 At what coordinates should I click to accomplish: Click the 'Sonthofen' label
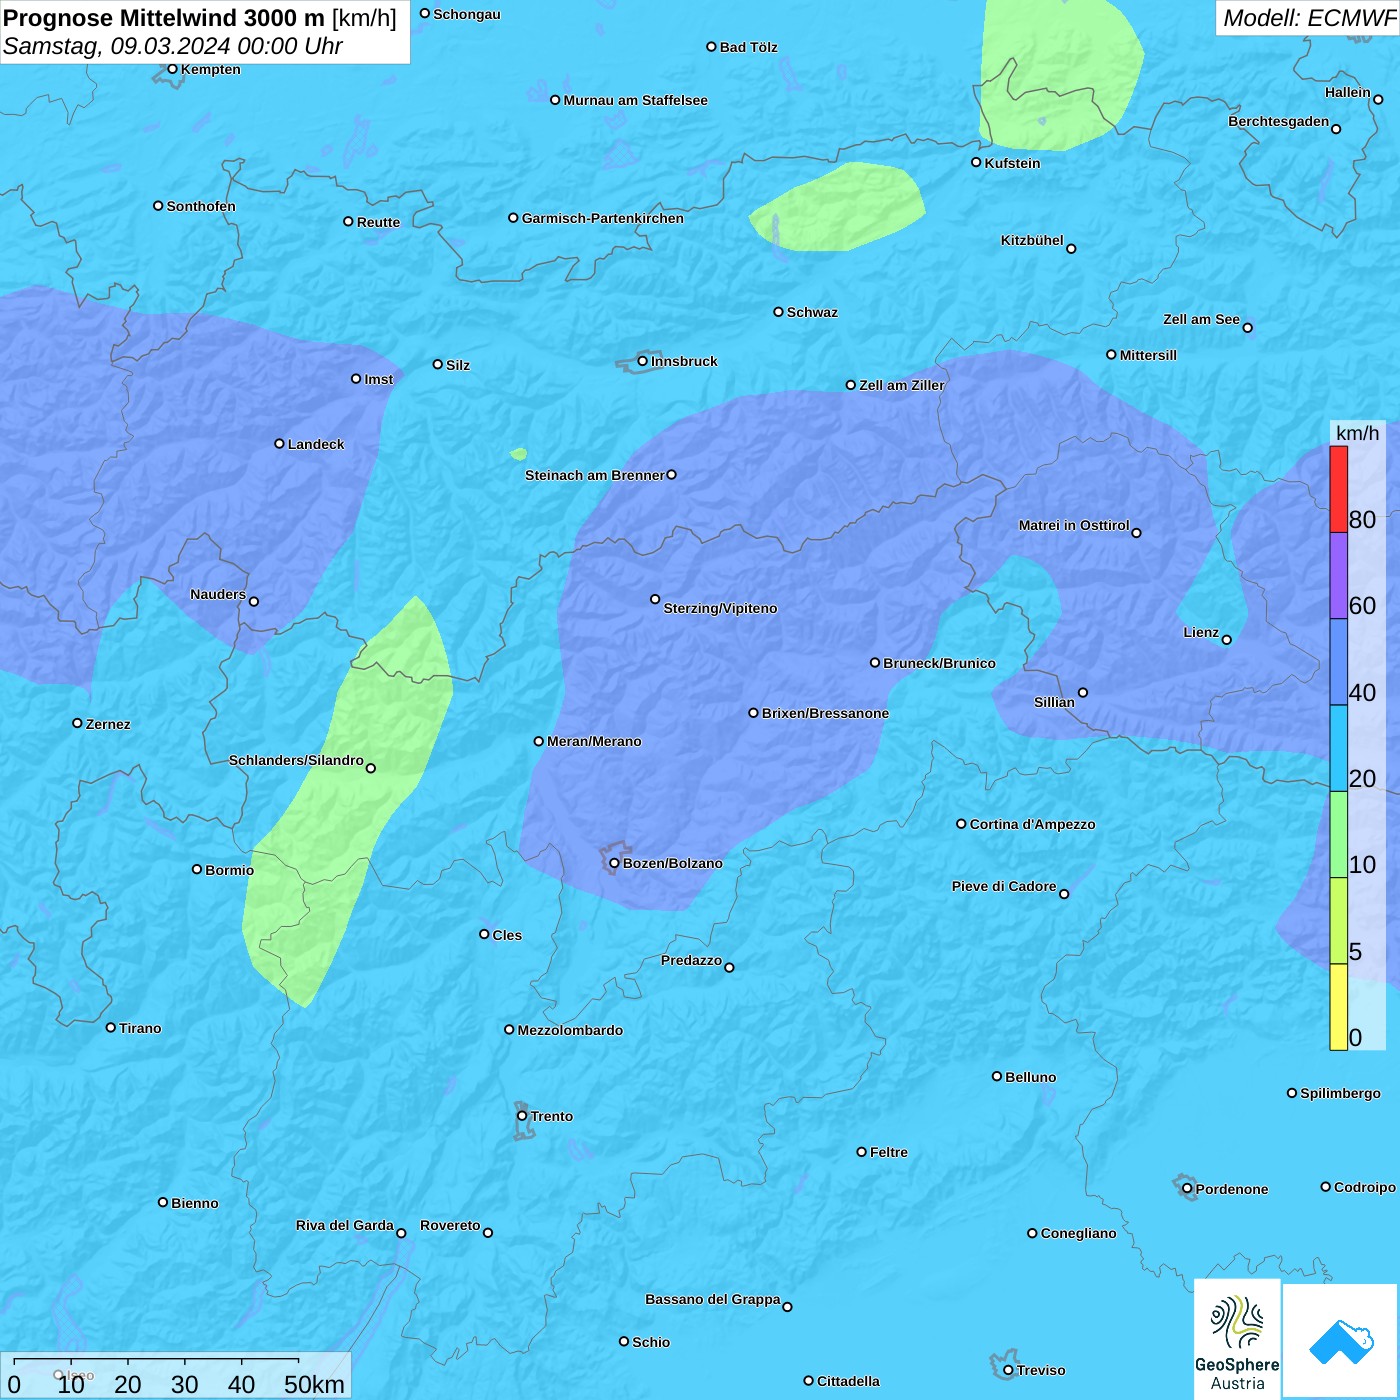pyautogui.click(x=201, y=206)
